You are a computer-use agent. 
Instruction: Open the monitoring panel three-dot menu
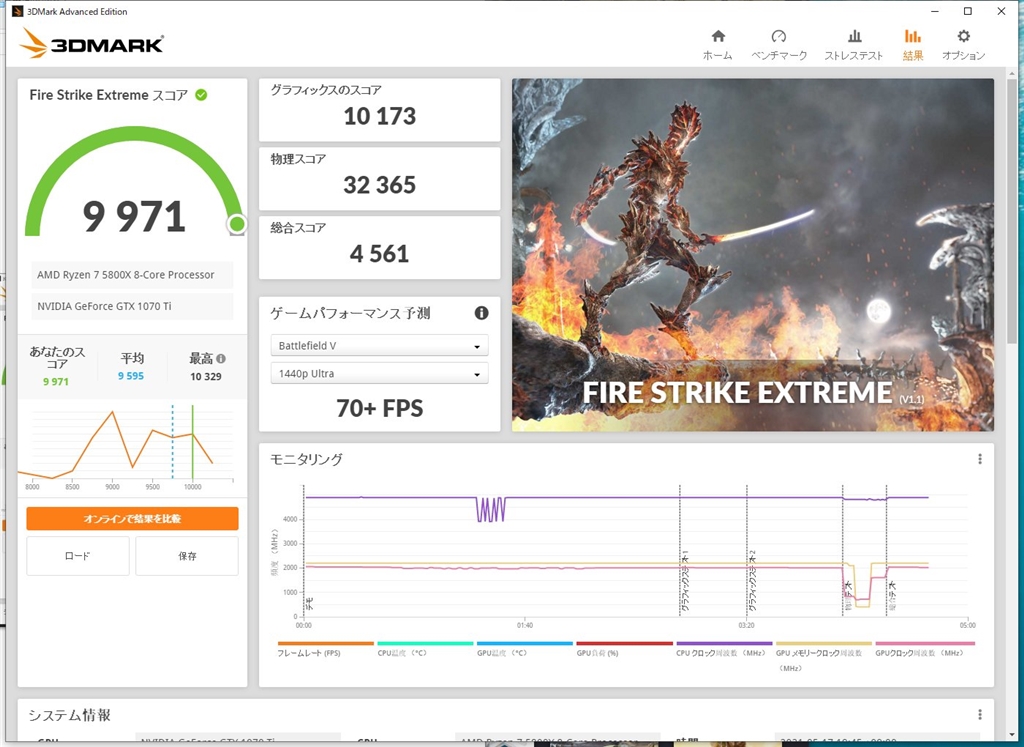979,459
